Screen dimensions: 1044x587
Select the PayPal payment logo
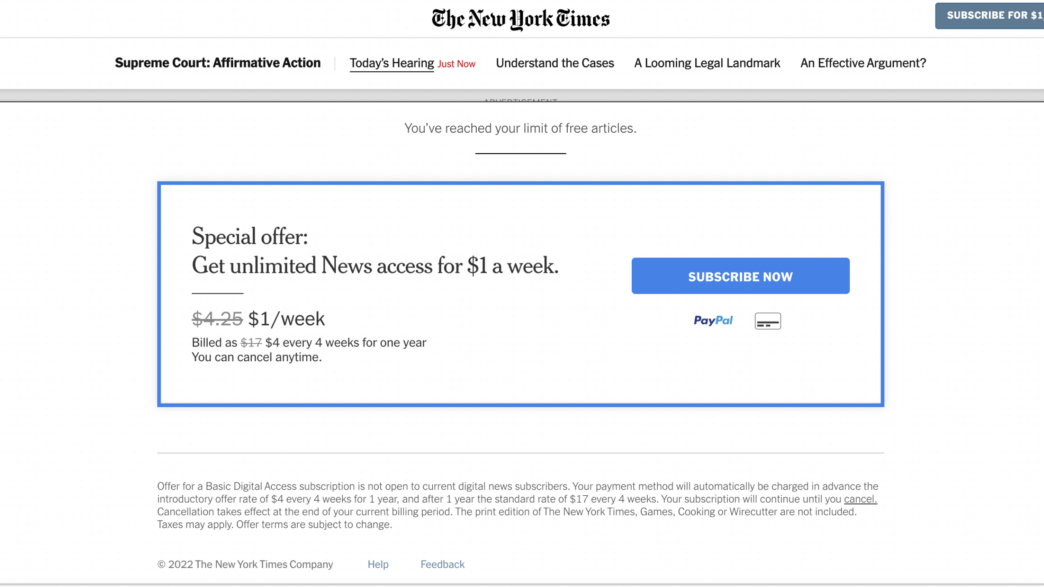[x=713, y=321]
